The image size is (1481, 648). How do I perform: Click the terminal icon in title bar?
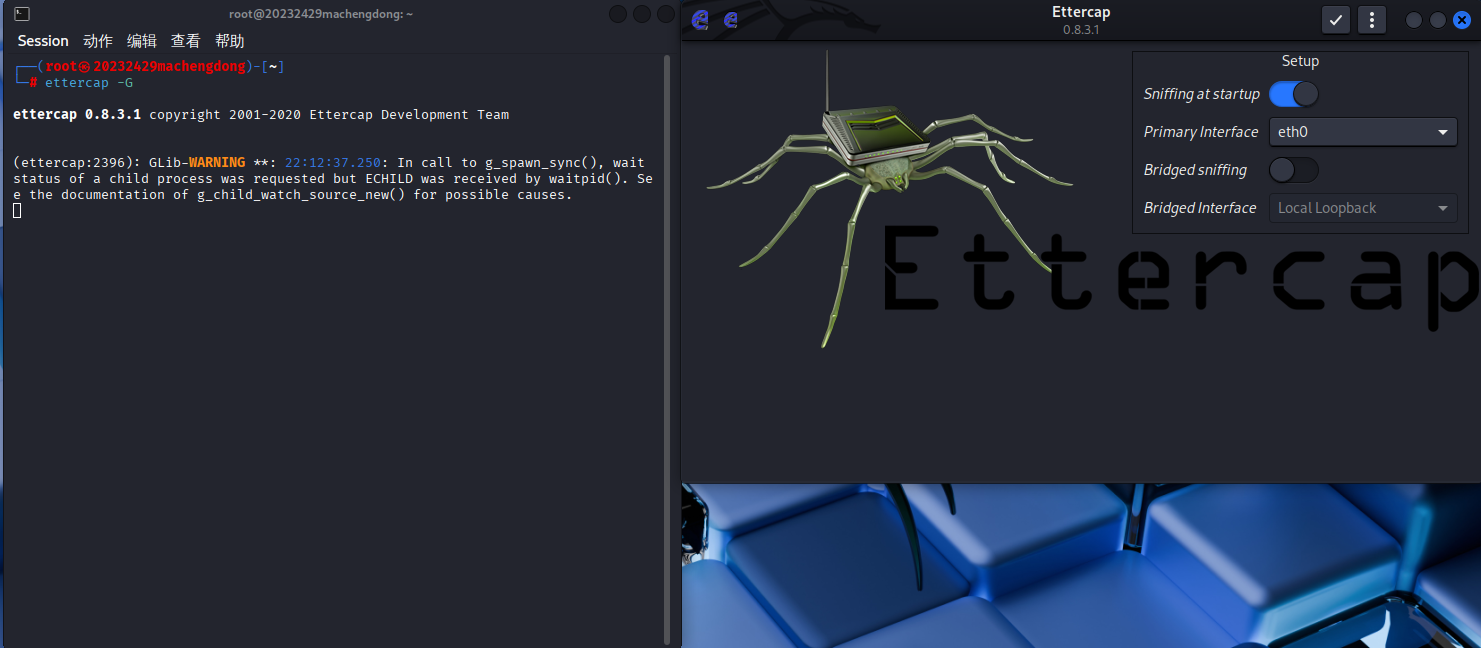[x=21, y=14]
